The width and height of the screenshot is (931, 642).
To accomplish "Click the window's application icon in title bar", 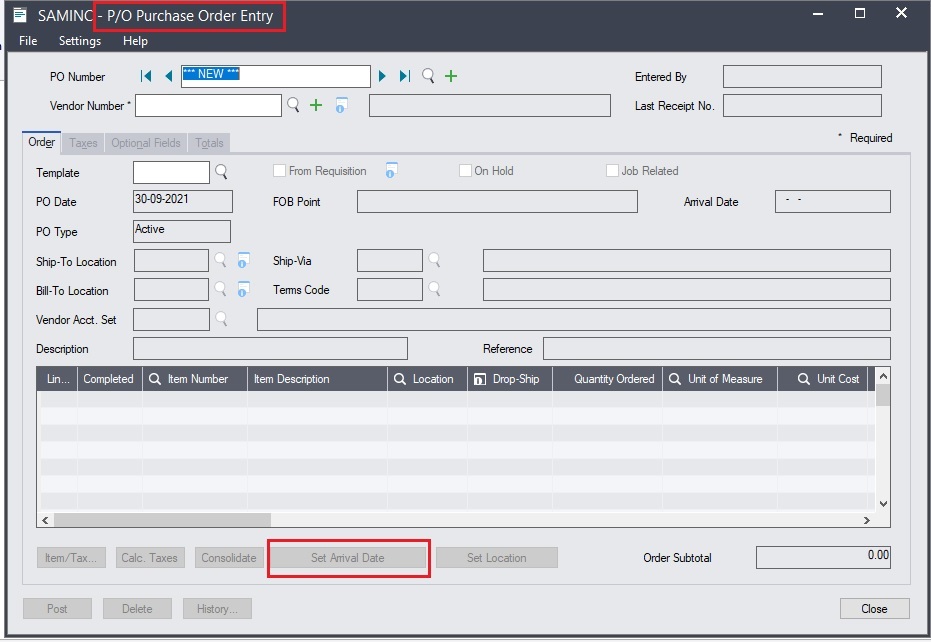I will [20, 15].
